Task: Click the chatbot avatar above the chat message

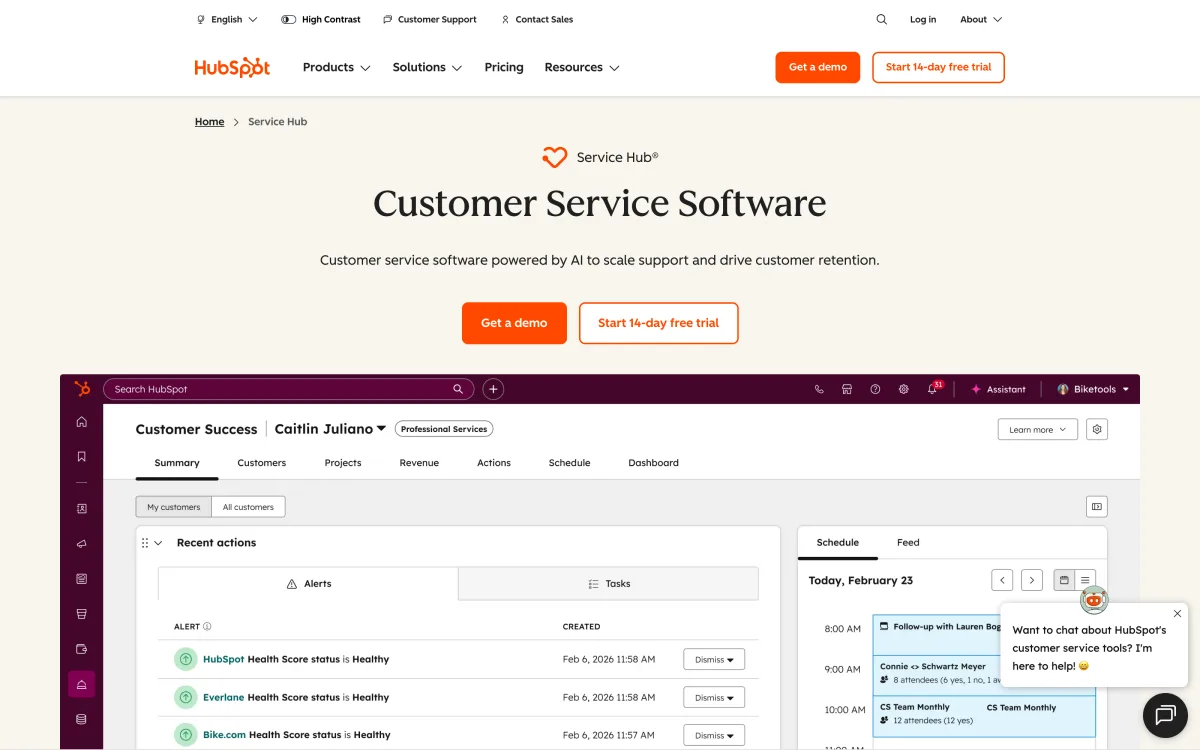Action: [1094, 599]
